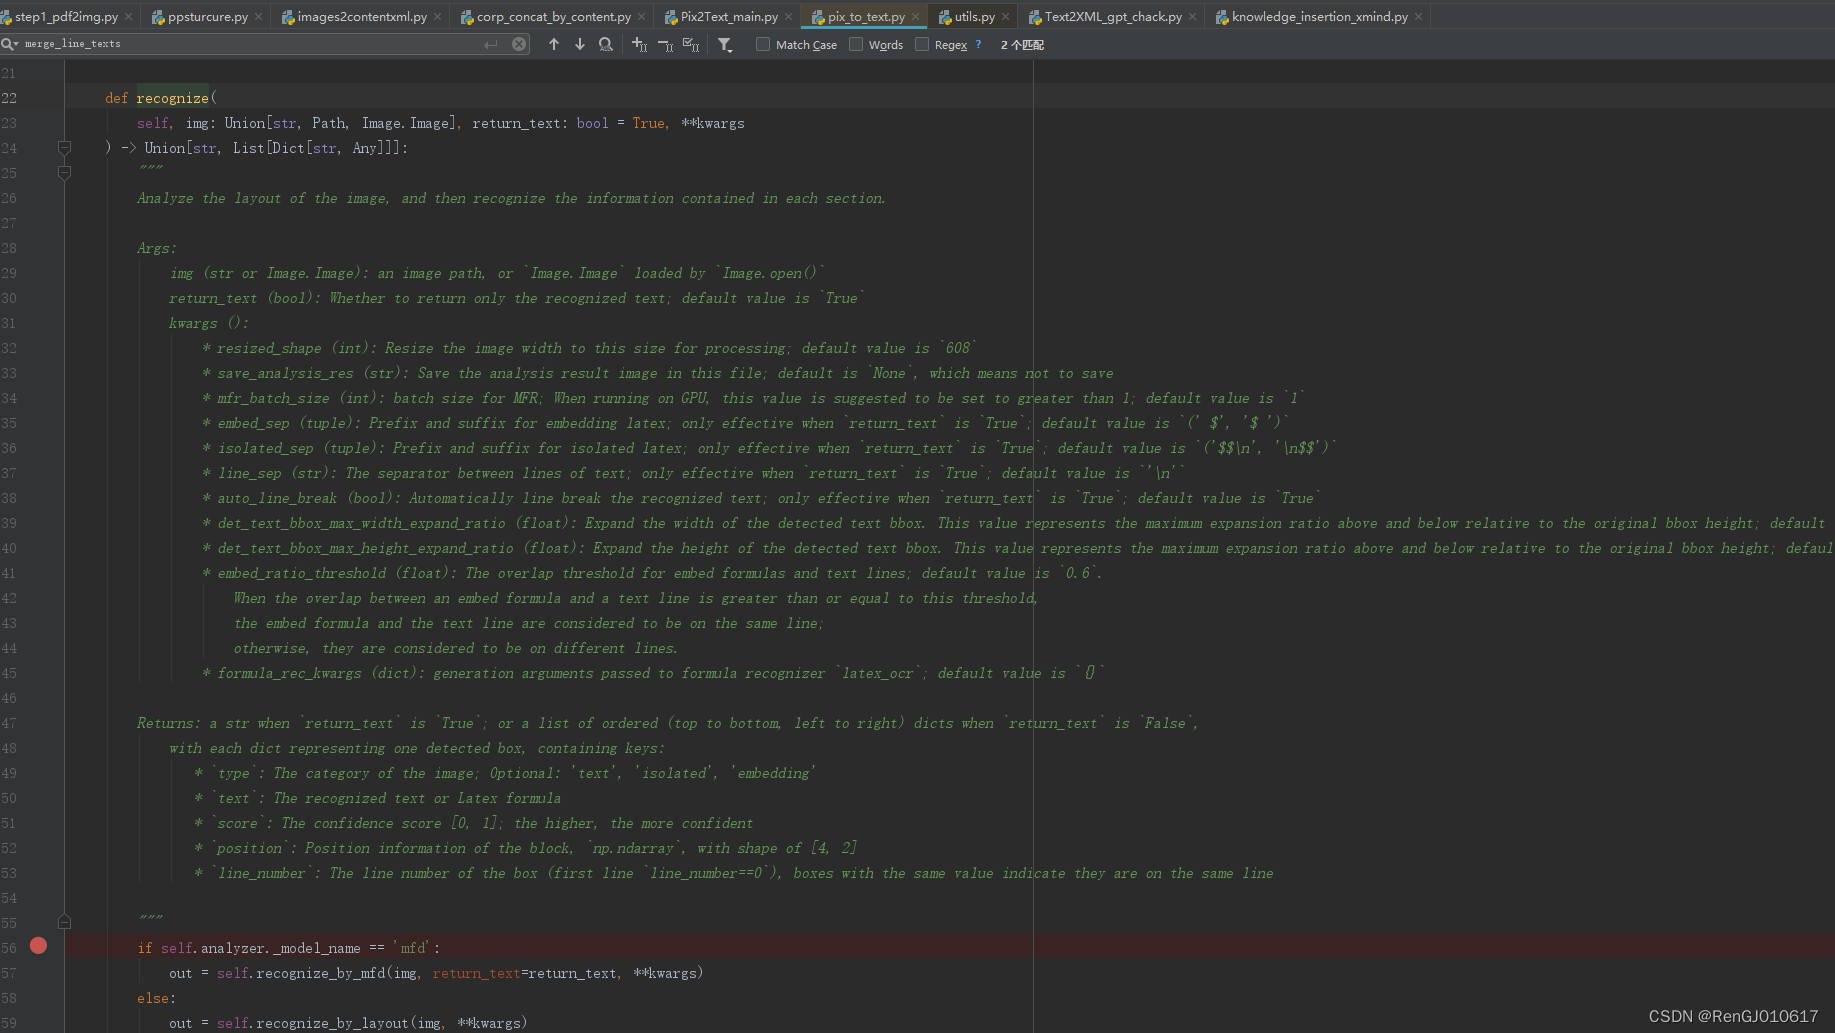Enable the Match Case checkbox
Screen dimensions: 1835x1033
point(763,44)
